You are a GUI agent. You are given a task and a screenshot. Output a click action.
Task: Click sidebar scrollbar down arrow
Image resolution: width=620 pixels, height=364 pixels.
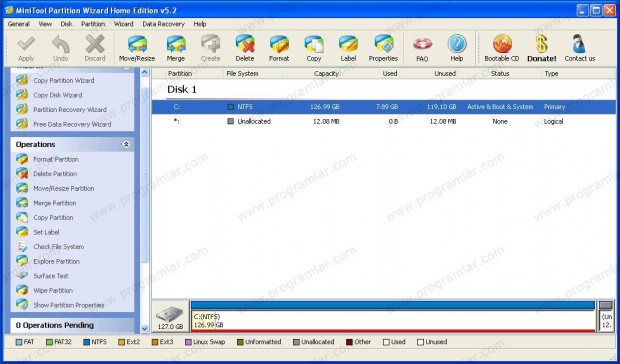click(x=145, y=328)
